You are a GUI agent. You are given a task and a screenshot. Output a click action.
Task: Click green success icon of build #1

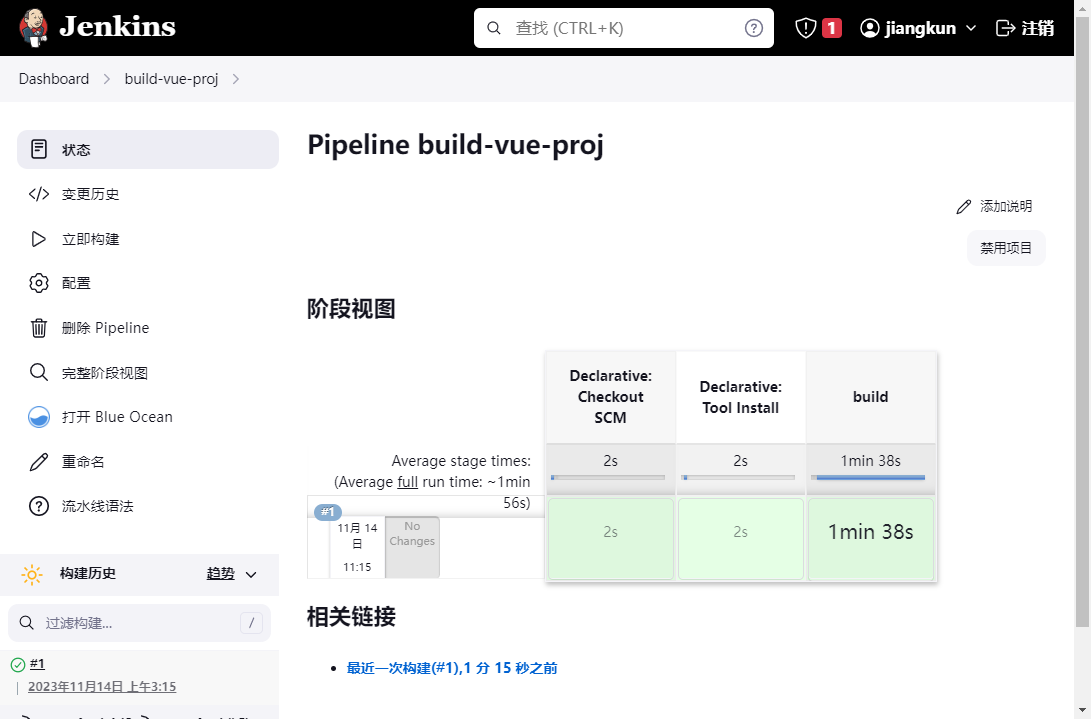coord(18,665)
